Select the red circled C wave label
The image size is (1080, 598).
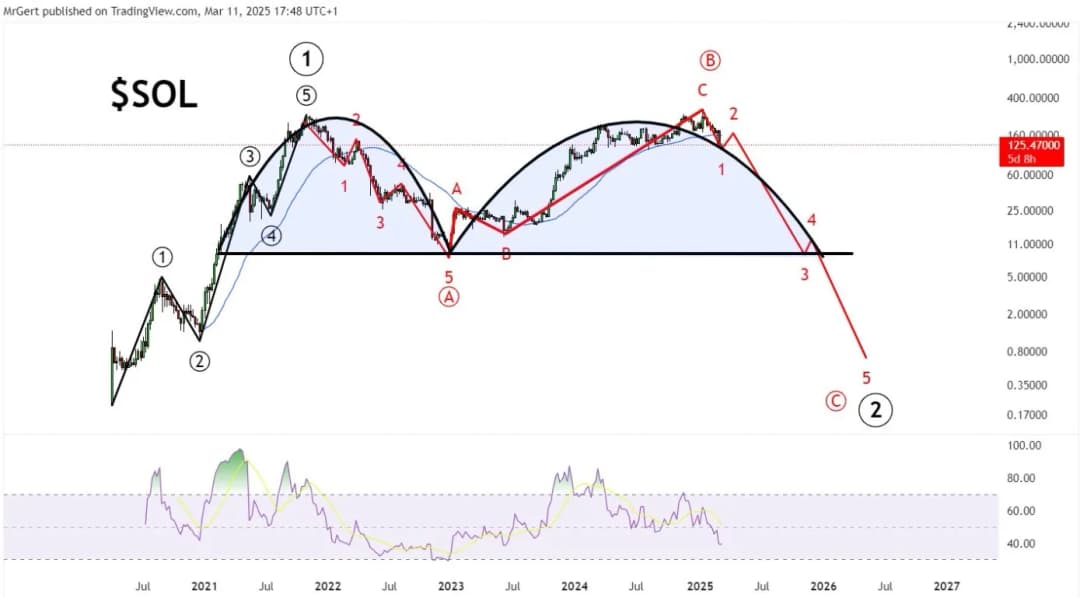836,401
